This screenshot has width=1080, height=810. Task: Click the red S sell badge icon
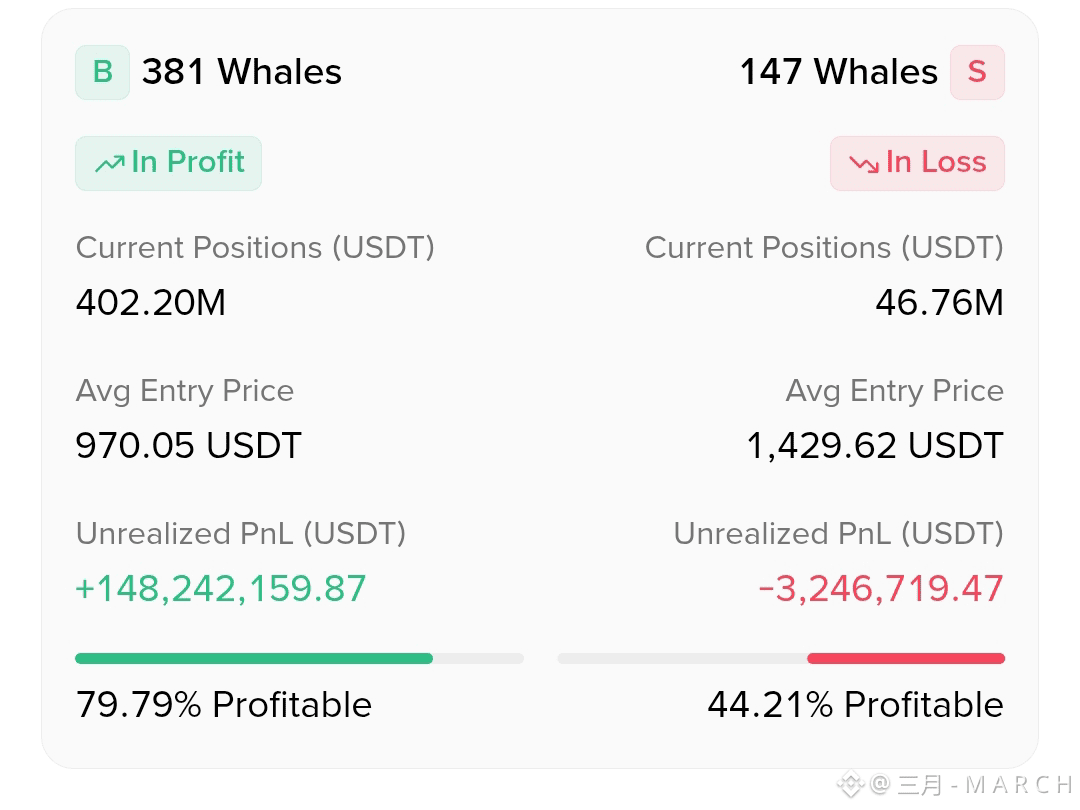(x=977, y=72)
